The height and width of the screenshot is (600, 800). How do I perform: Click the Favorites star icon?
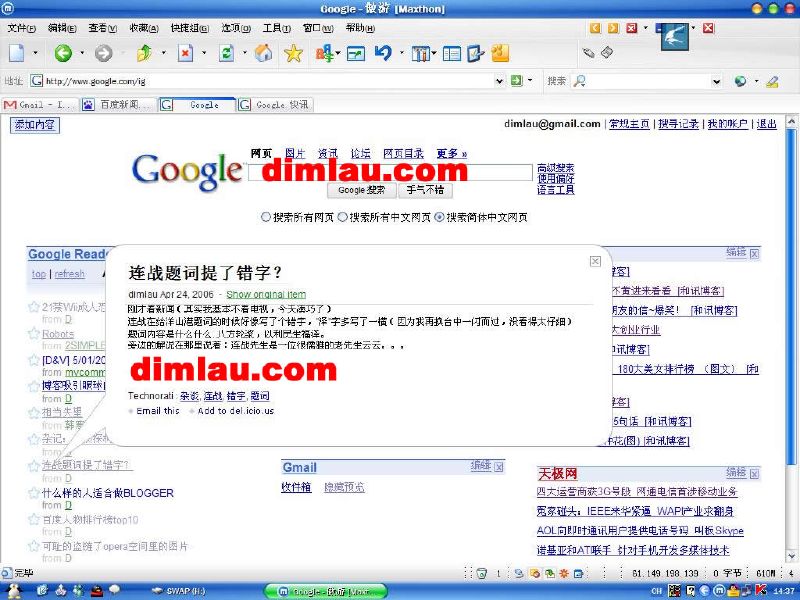tap(294, 55)
